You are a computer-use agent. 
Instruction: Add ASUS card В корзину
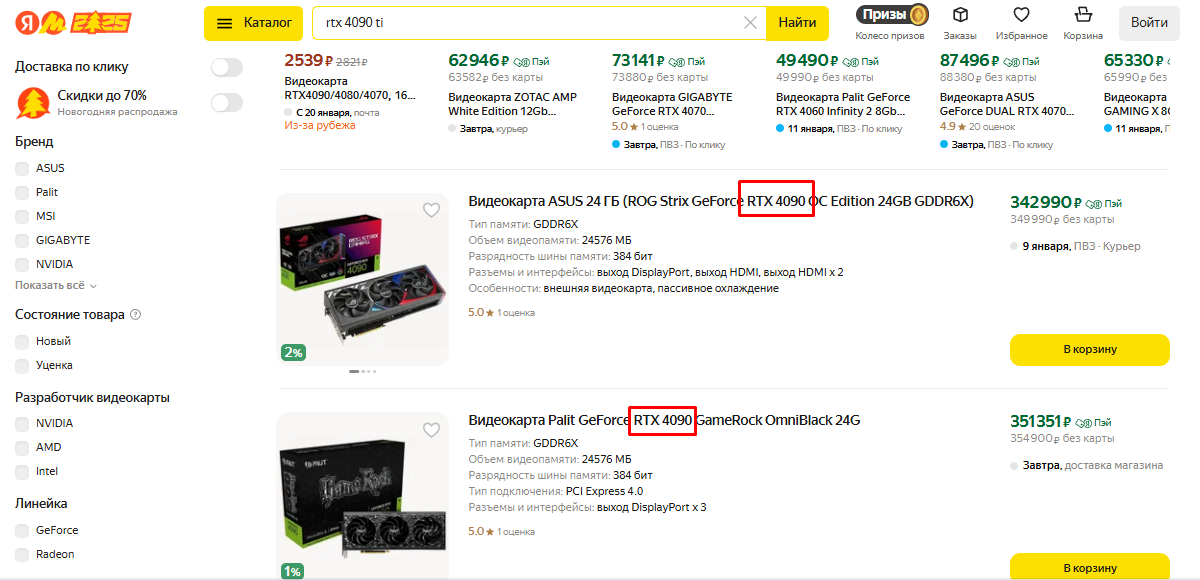click(x=1089, y=349)
